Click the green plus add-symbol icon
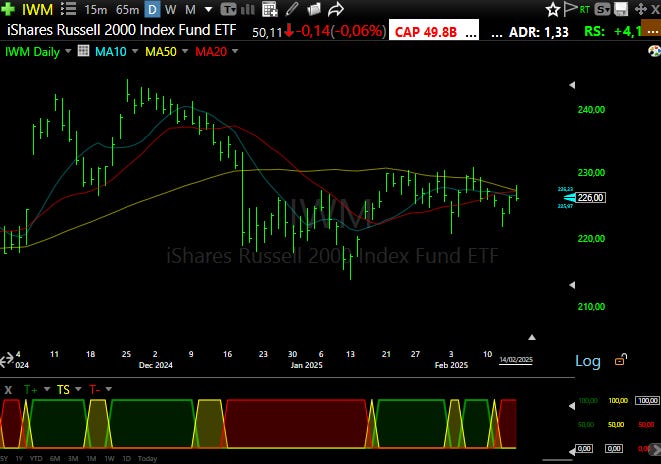This screenshot has height=464, width=661. (8, 9)
